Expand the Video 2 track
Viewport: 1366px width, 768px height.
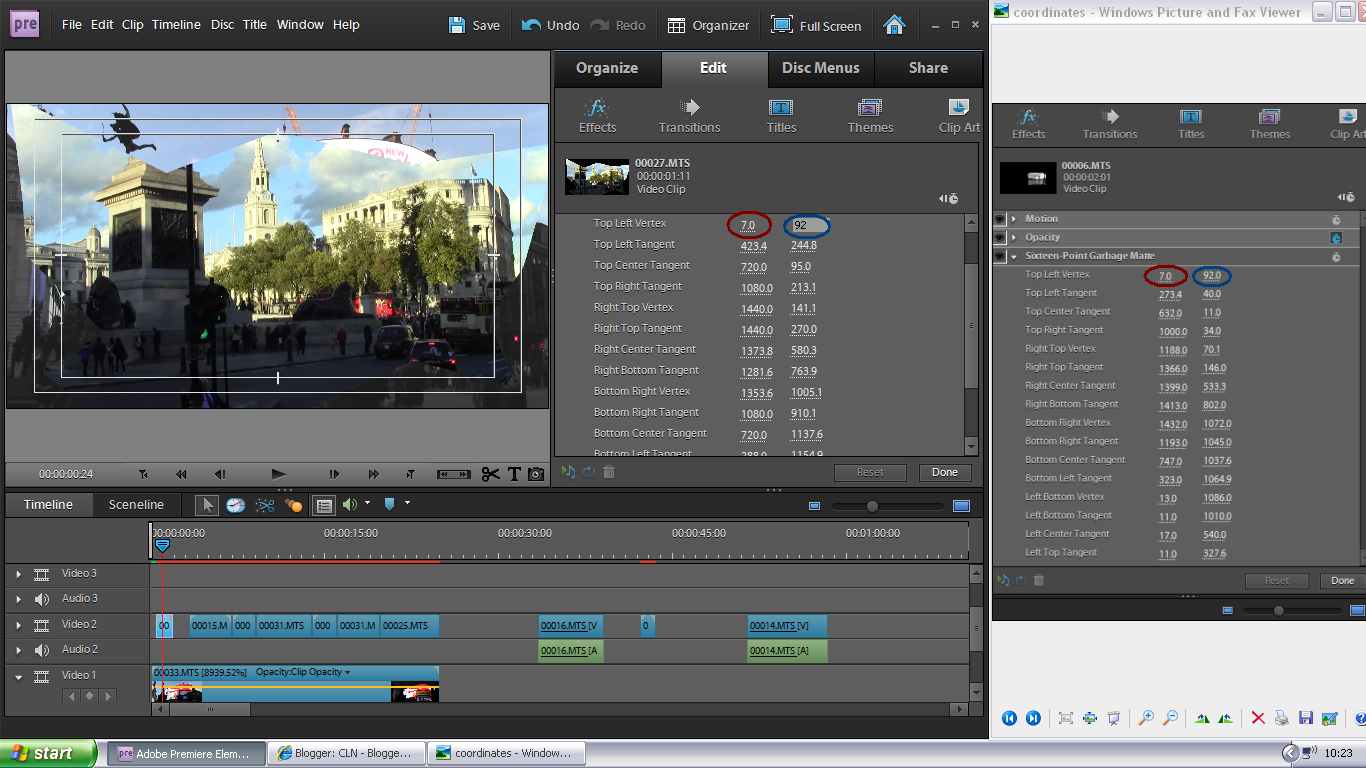18,625
